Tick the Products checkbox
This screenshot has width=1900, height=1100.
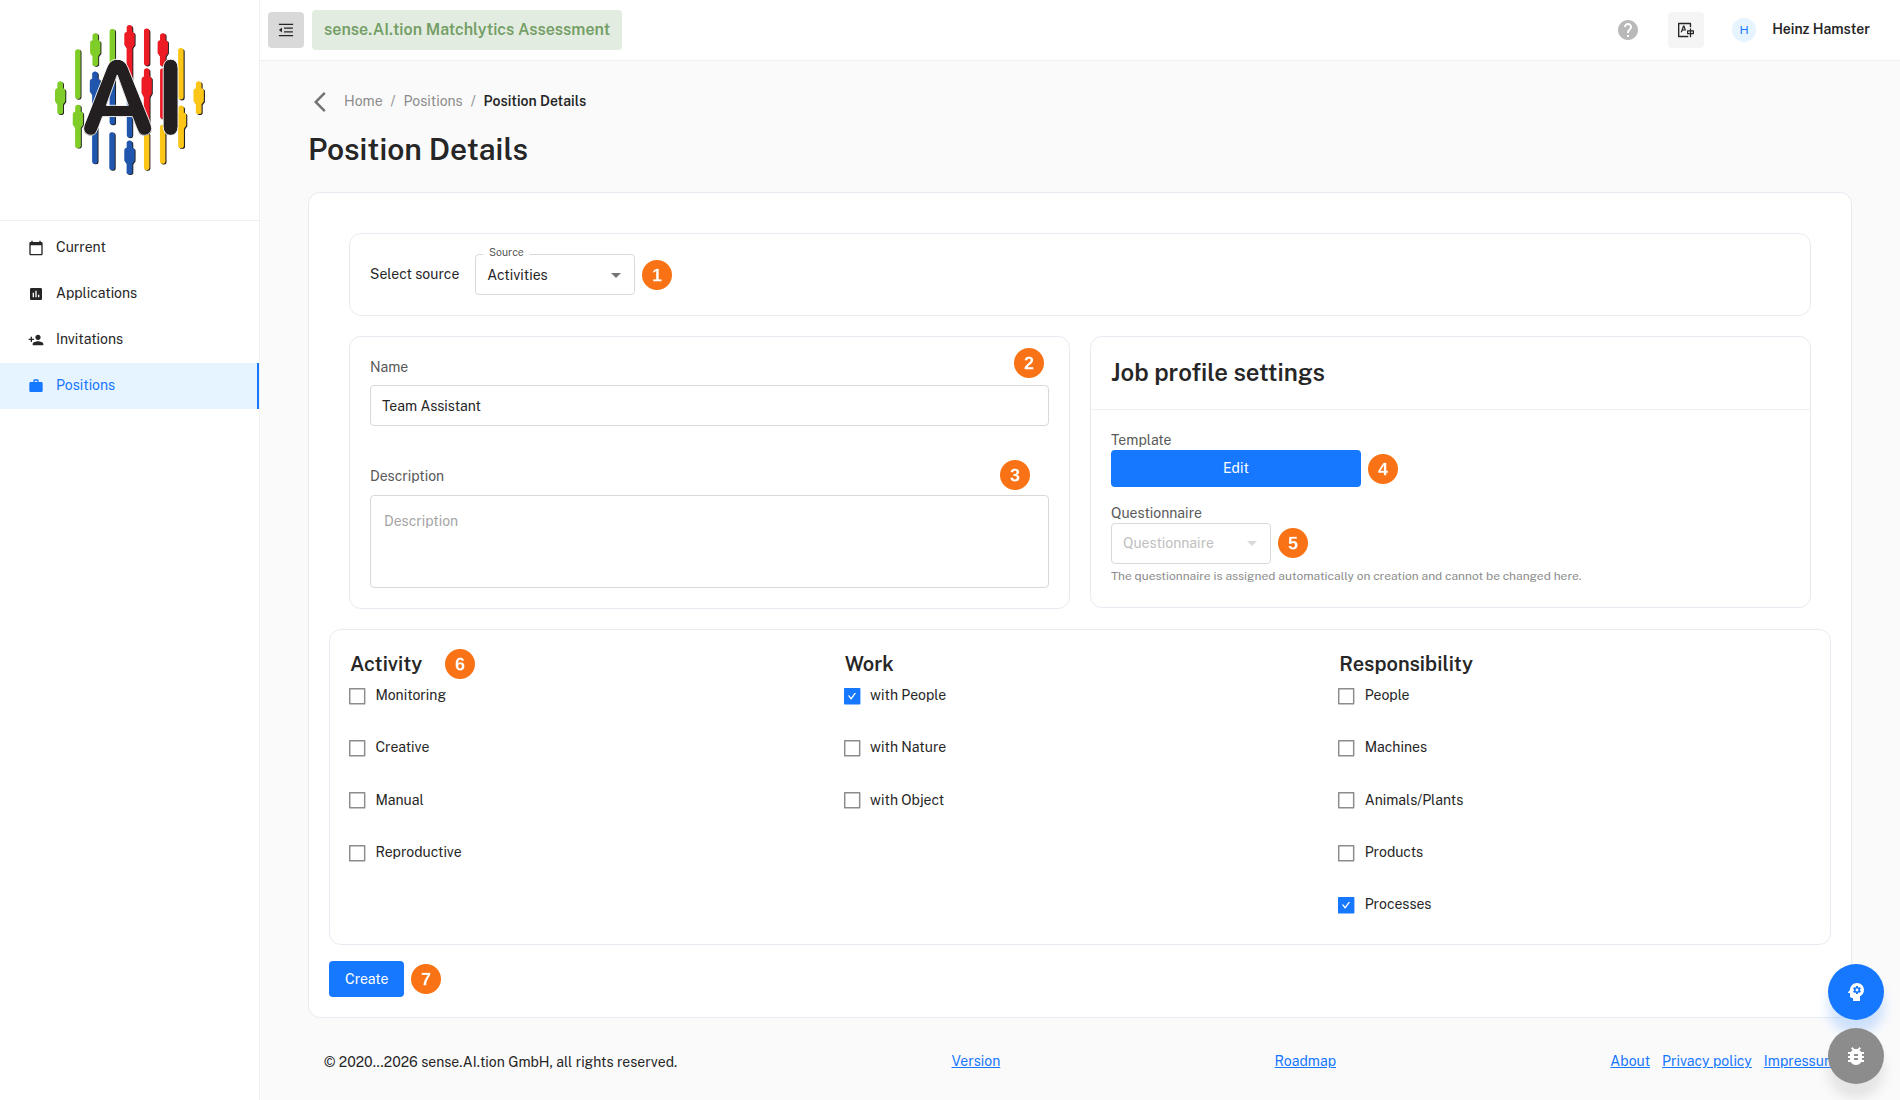[1346, 853]
